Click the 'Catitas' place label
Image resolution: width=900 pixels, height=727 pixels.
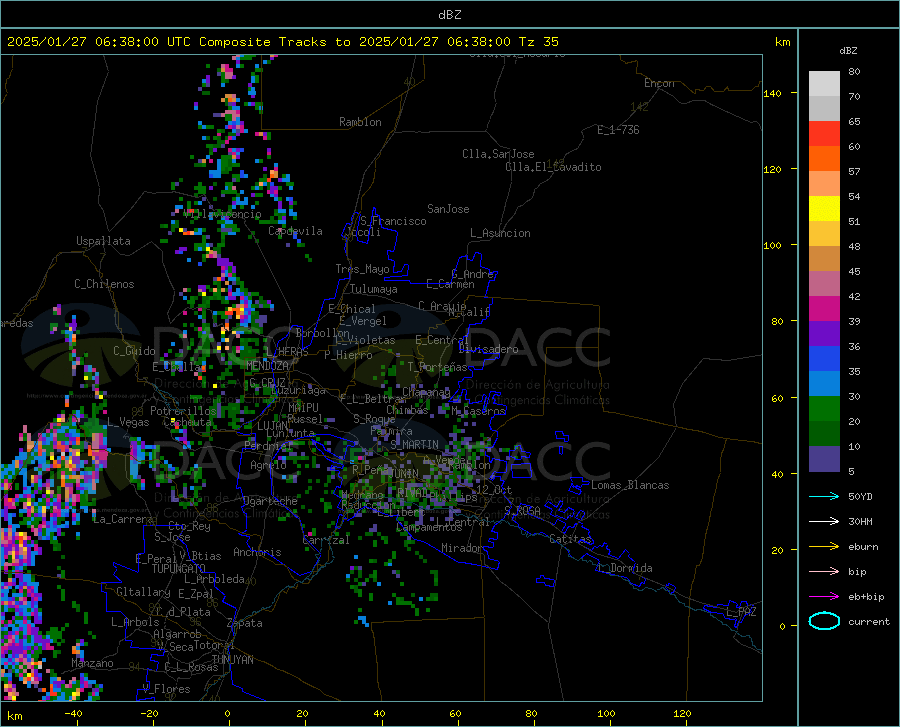[x=570, y=539]
